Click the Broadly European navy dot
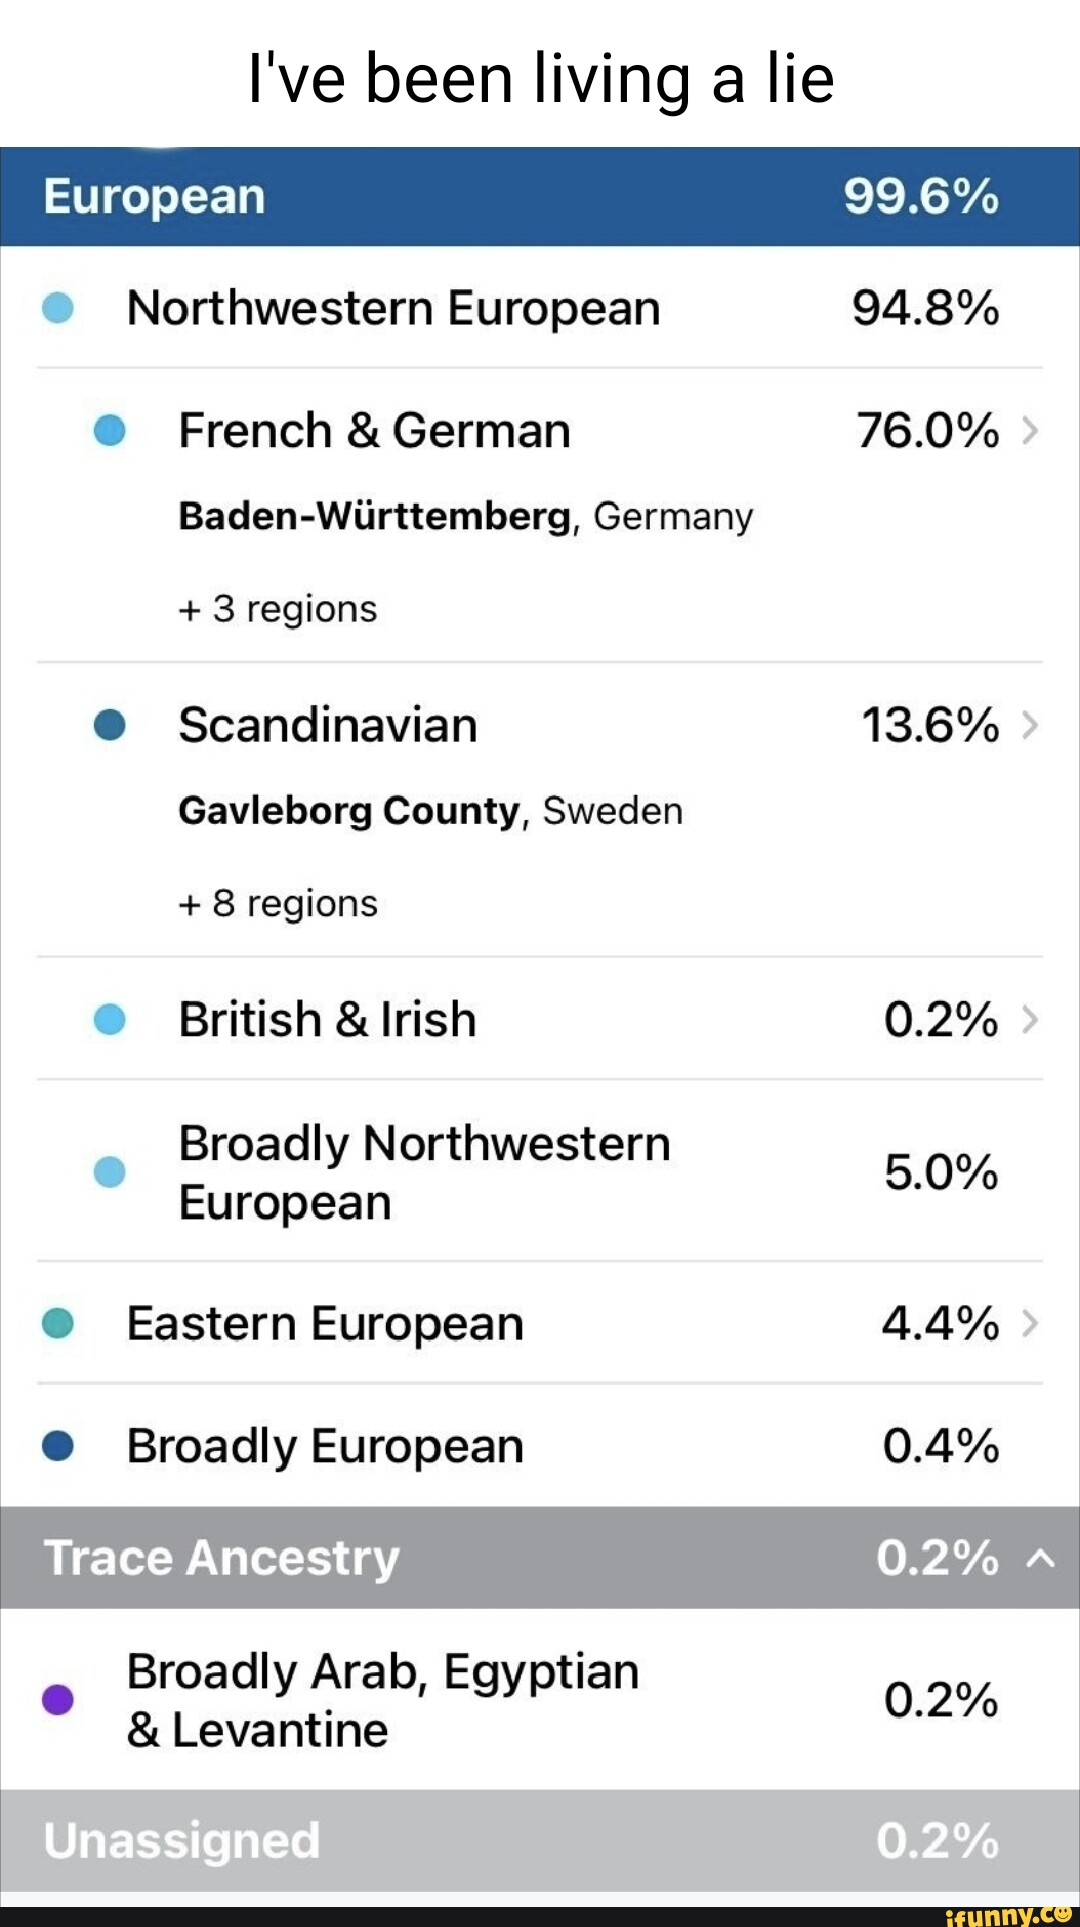Viewport: 1080px width, 1927px height. pyautogui.click(x=58, y=1446)
